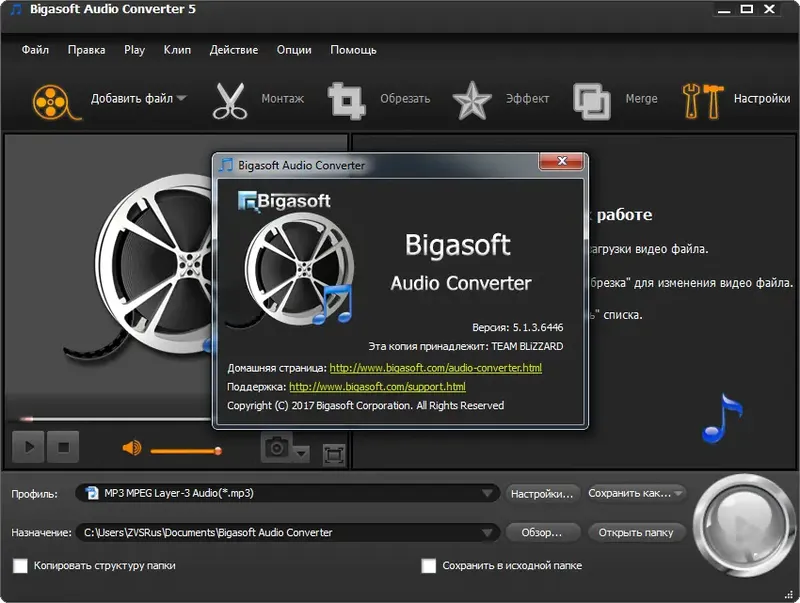The width and height of the screenshot is (800, 603).
Task: Expand the Добавить файл dropdown arrow
Action: pyautogui.click(x=180, y=98)
